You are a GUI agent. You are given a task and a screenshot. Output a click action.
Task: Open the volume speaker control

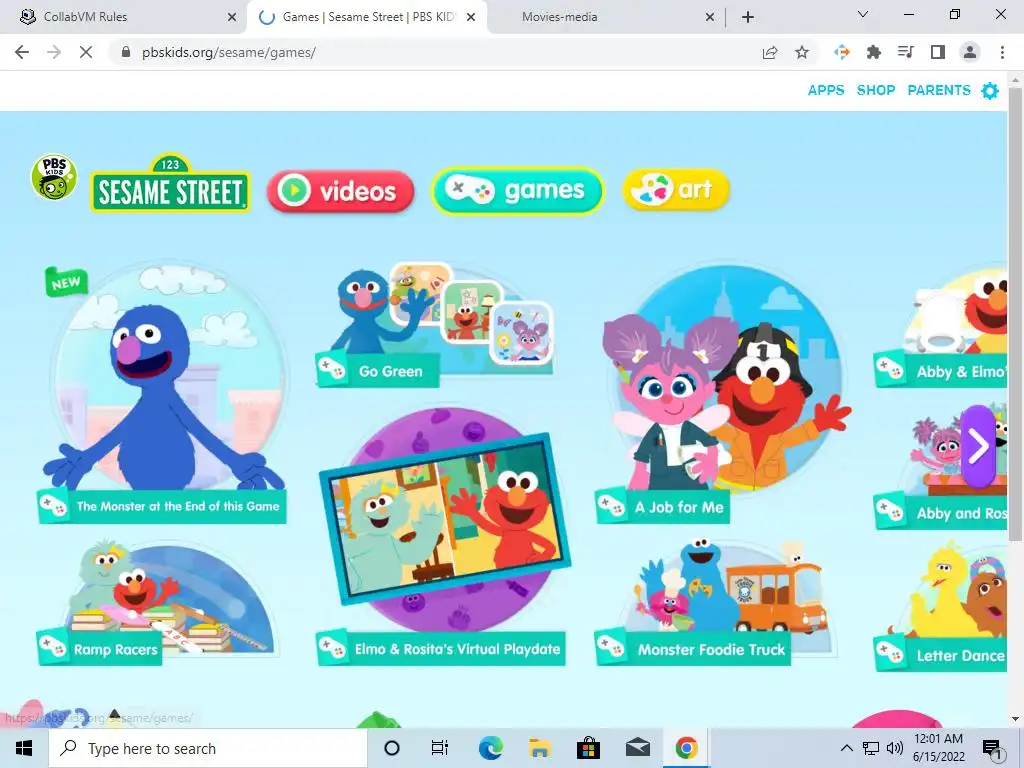pyautogui.click(x=895, y=748)
